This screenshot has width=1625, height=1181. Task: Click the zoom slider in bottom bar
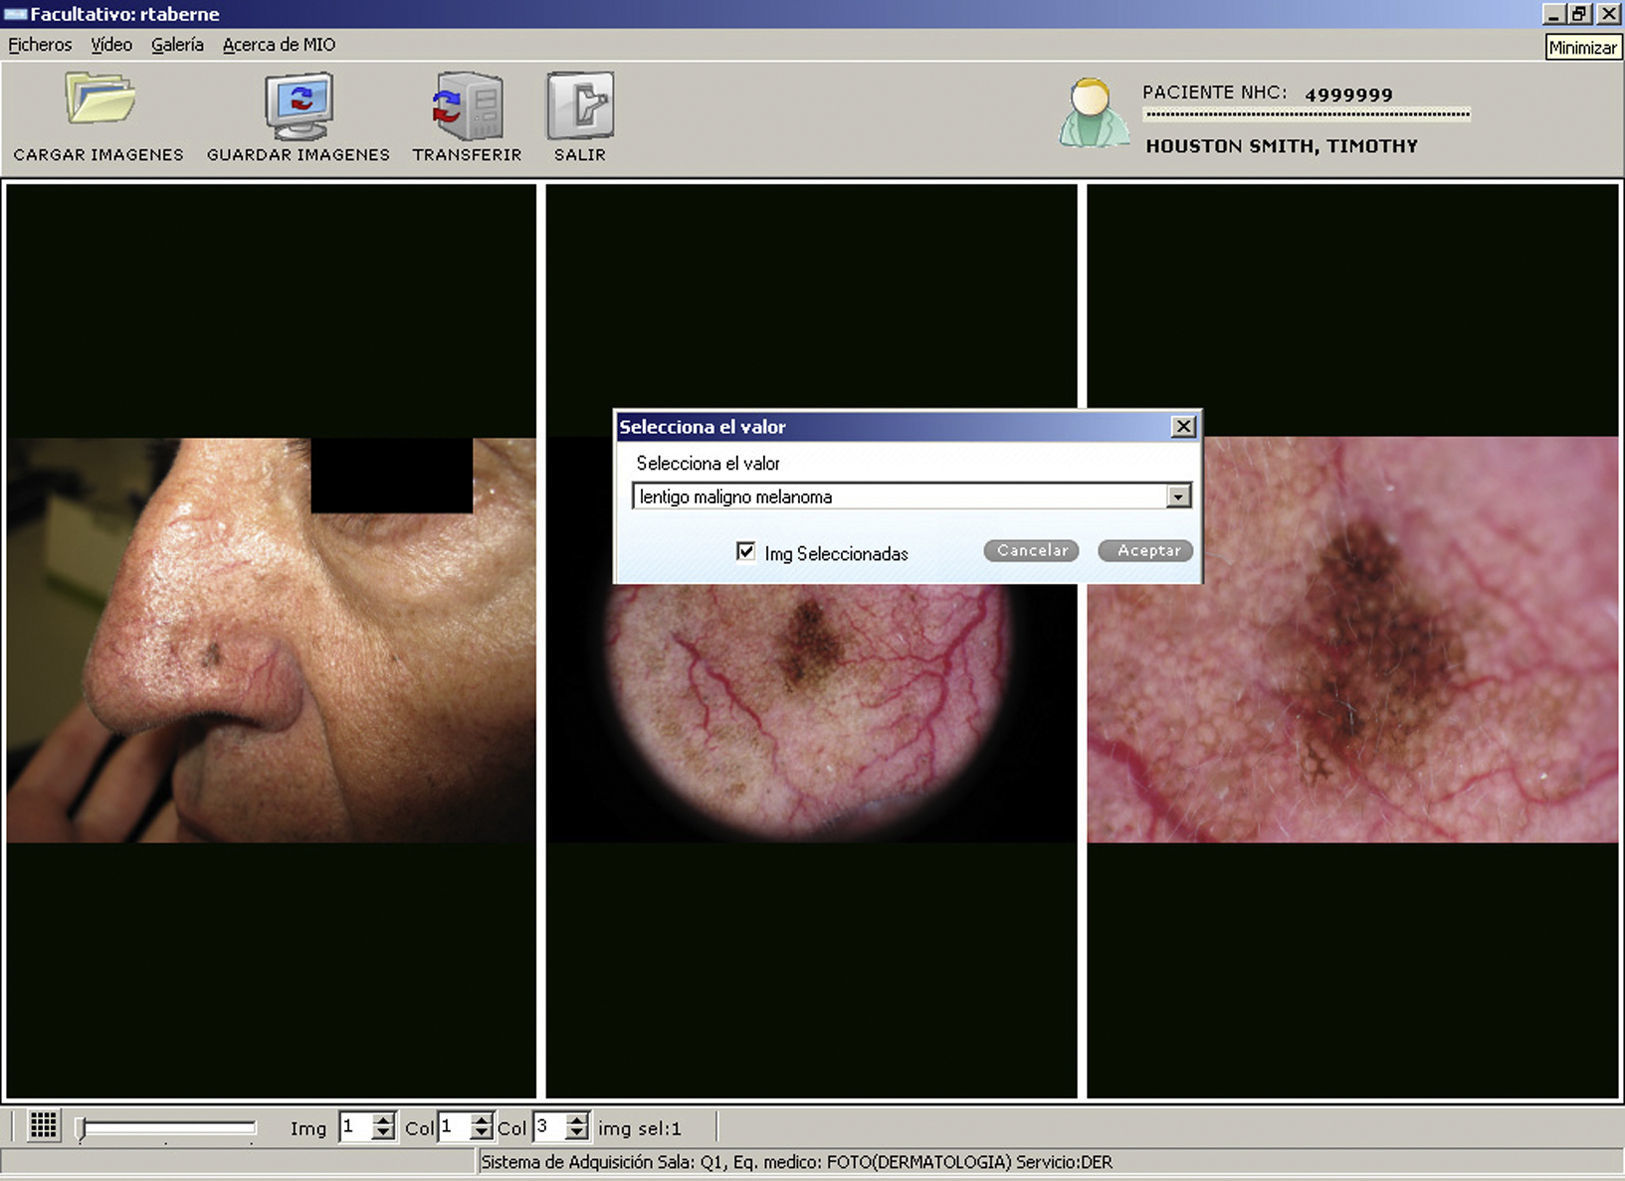pos(167,1128)
